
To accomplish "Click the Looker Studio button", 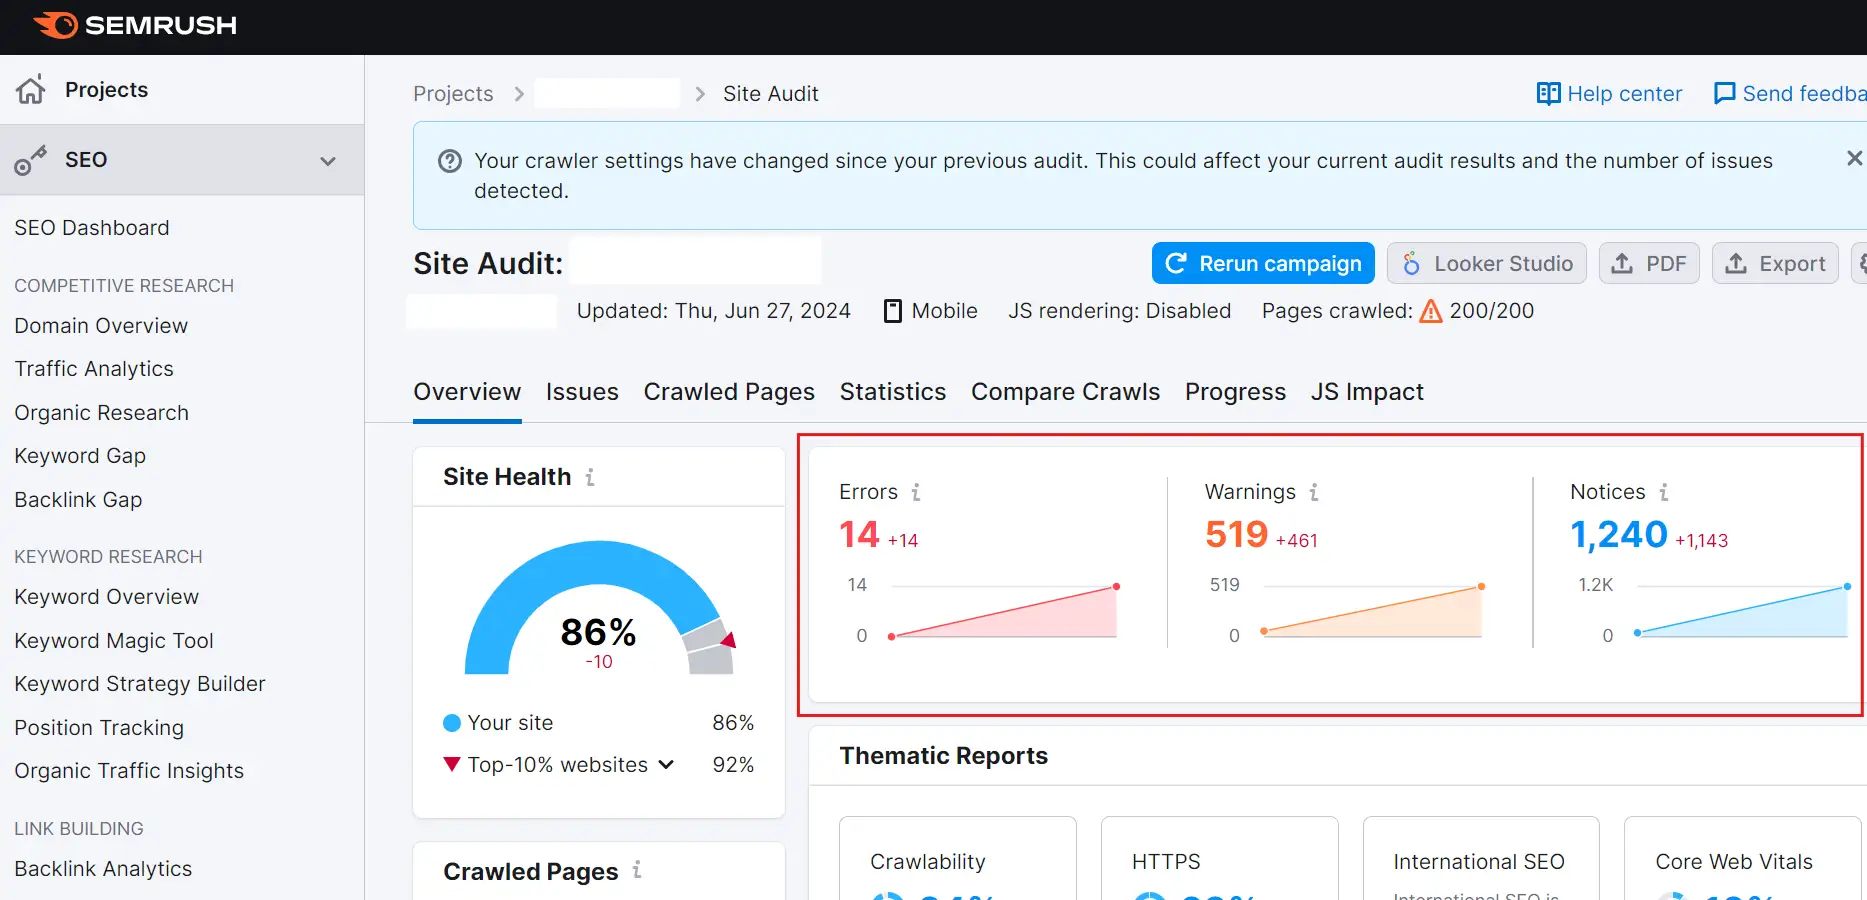I will click(x=1486, y=264).
